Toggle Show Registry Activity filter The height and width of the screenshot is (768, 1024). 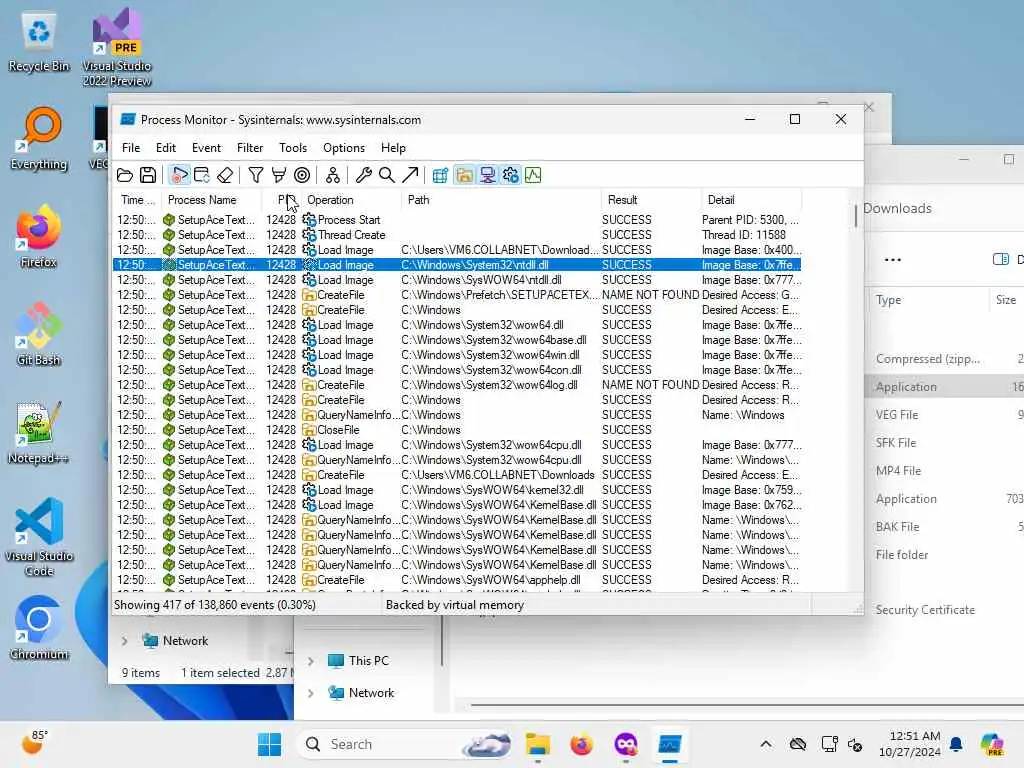coord(441,175)
